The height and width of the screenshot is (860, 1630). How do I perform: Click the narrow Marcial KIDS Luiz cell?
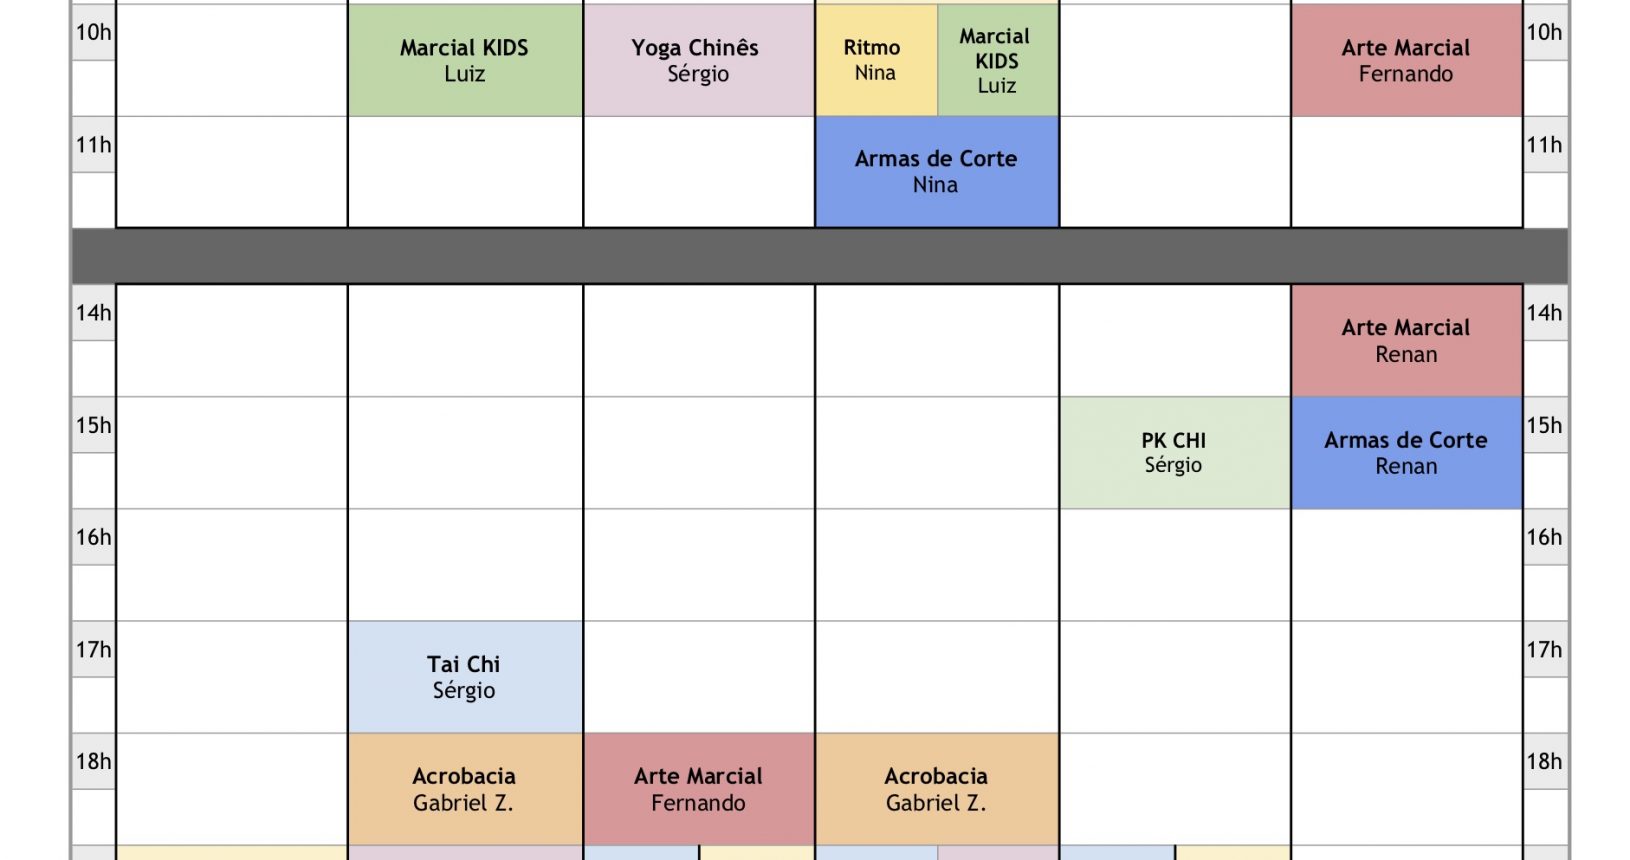[998, 60]
